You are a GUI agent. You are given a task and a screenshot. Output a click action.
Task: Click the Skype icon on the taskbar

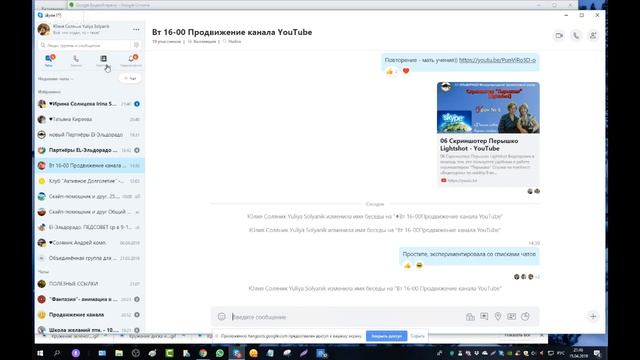pyautogui.click(x=237, y=353)
